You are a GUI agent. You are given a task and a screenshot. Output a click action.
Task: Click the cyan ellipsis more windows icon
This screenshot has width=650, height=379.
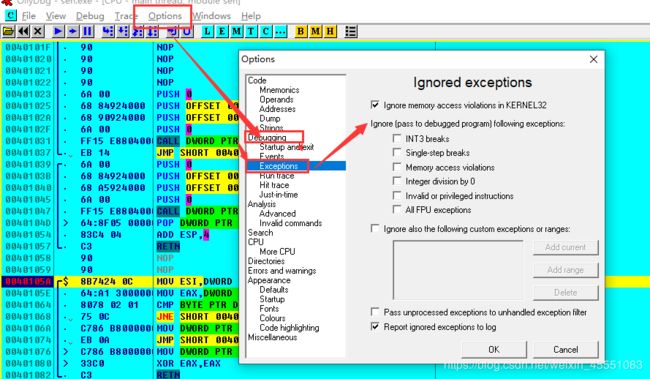coord(281,32)
